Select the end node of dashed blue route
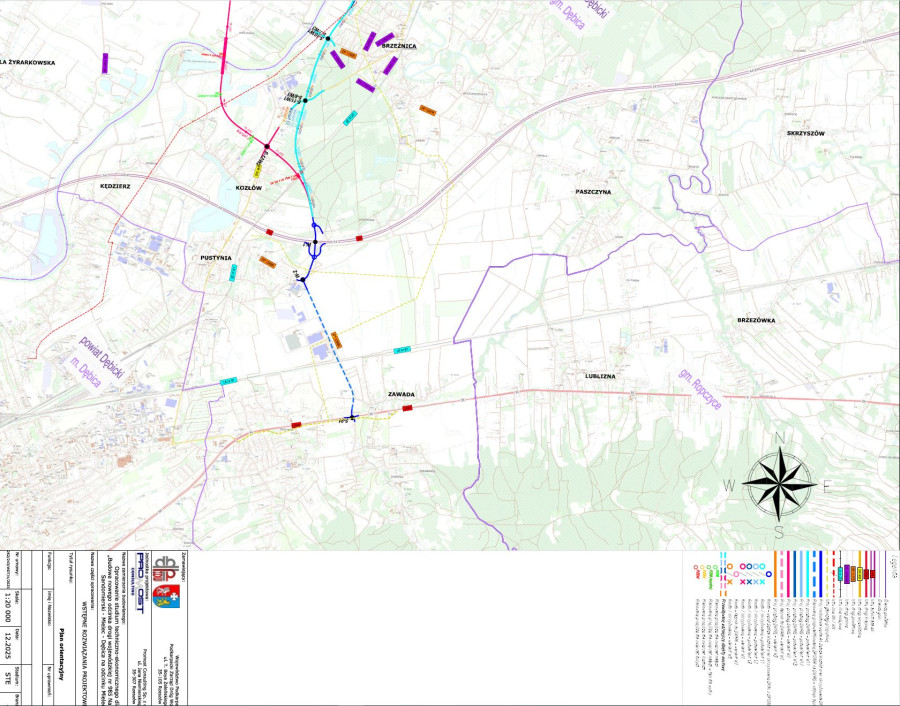The height and width of the screenshot is (706, 900). coord(352,418)
